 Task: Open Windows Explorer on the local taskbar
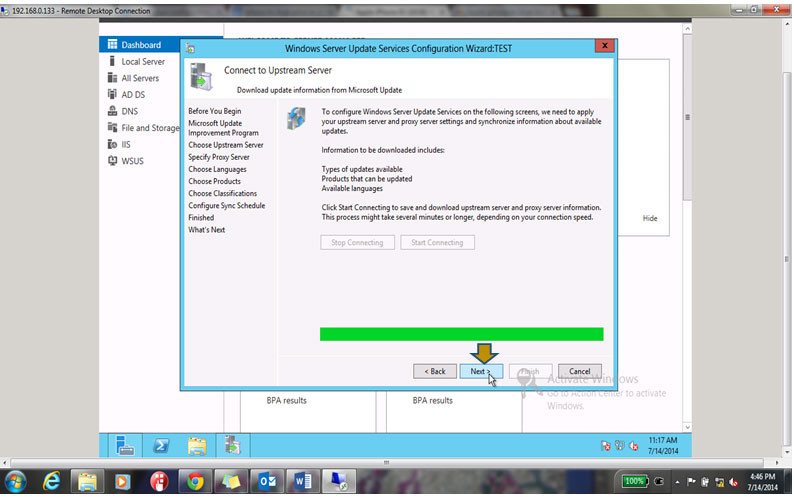87,481
